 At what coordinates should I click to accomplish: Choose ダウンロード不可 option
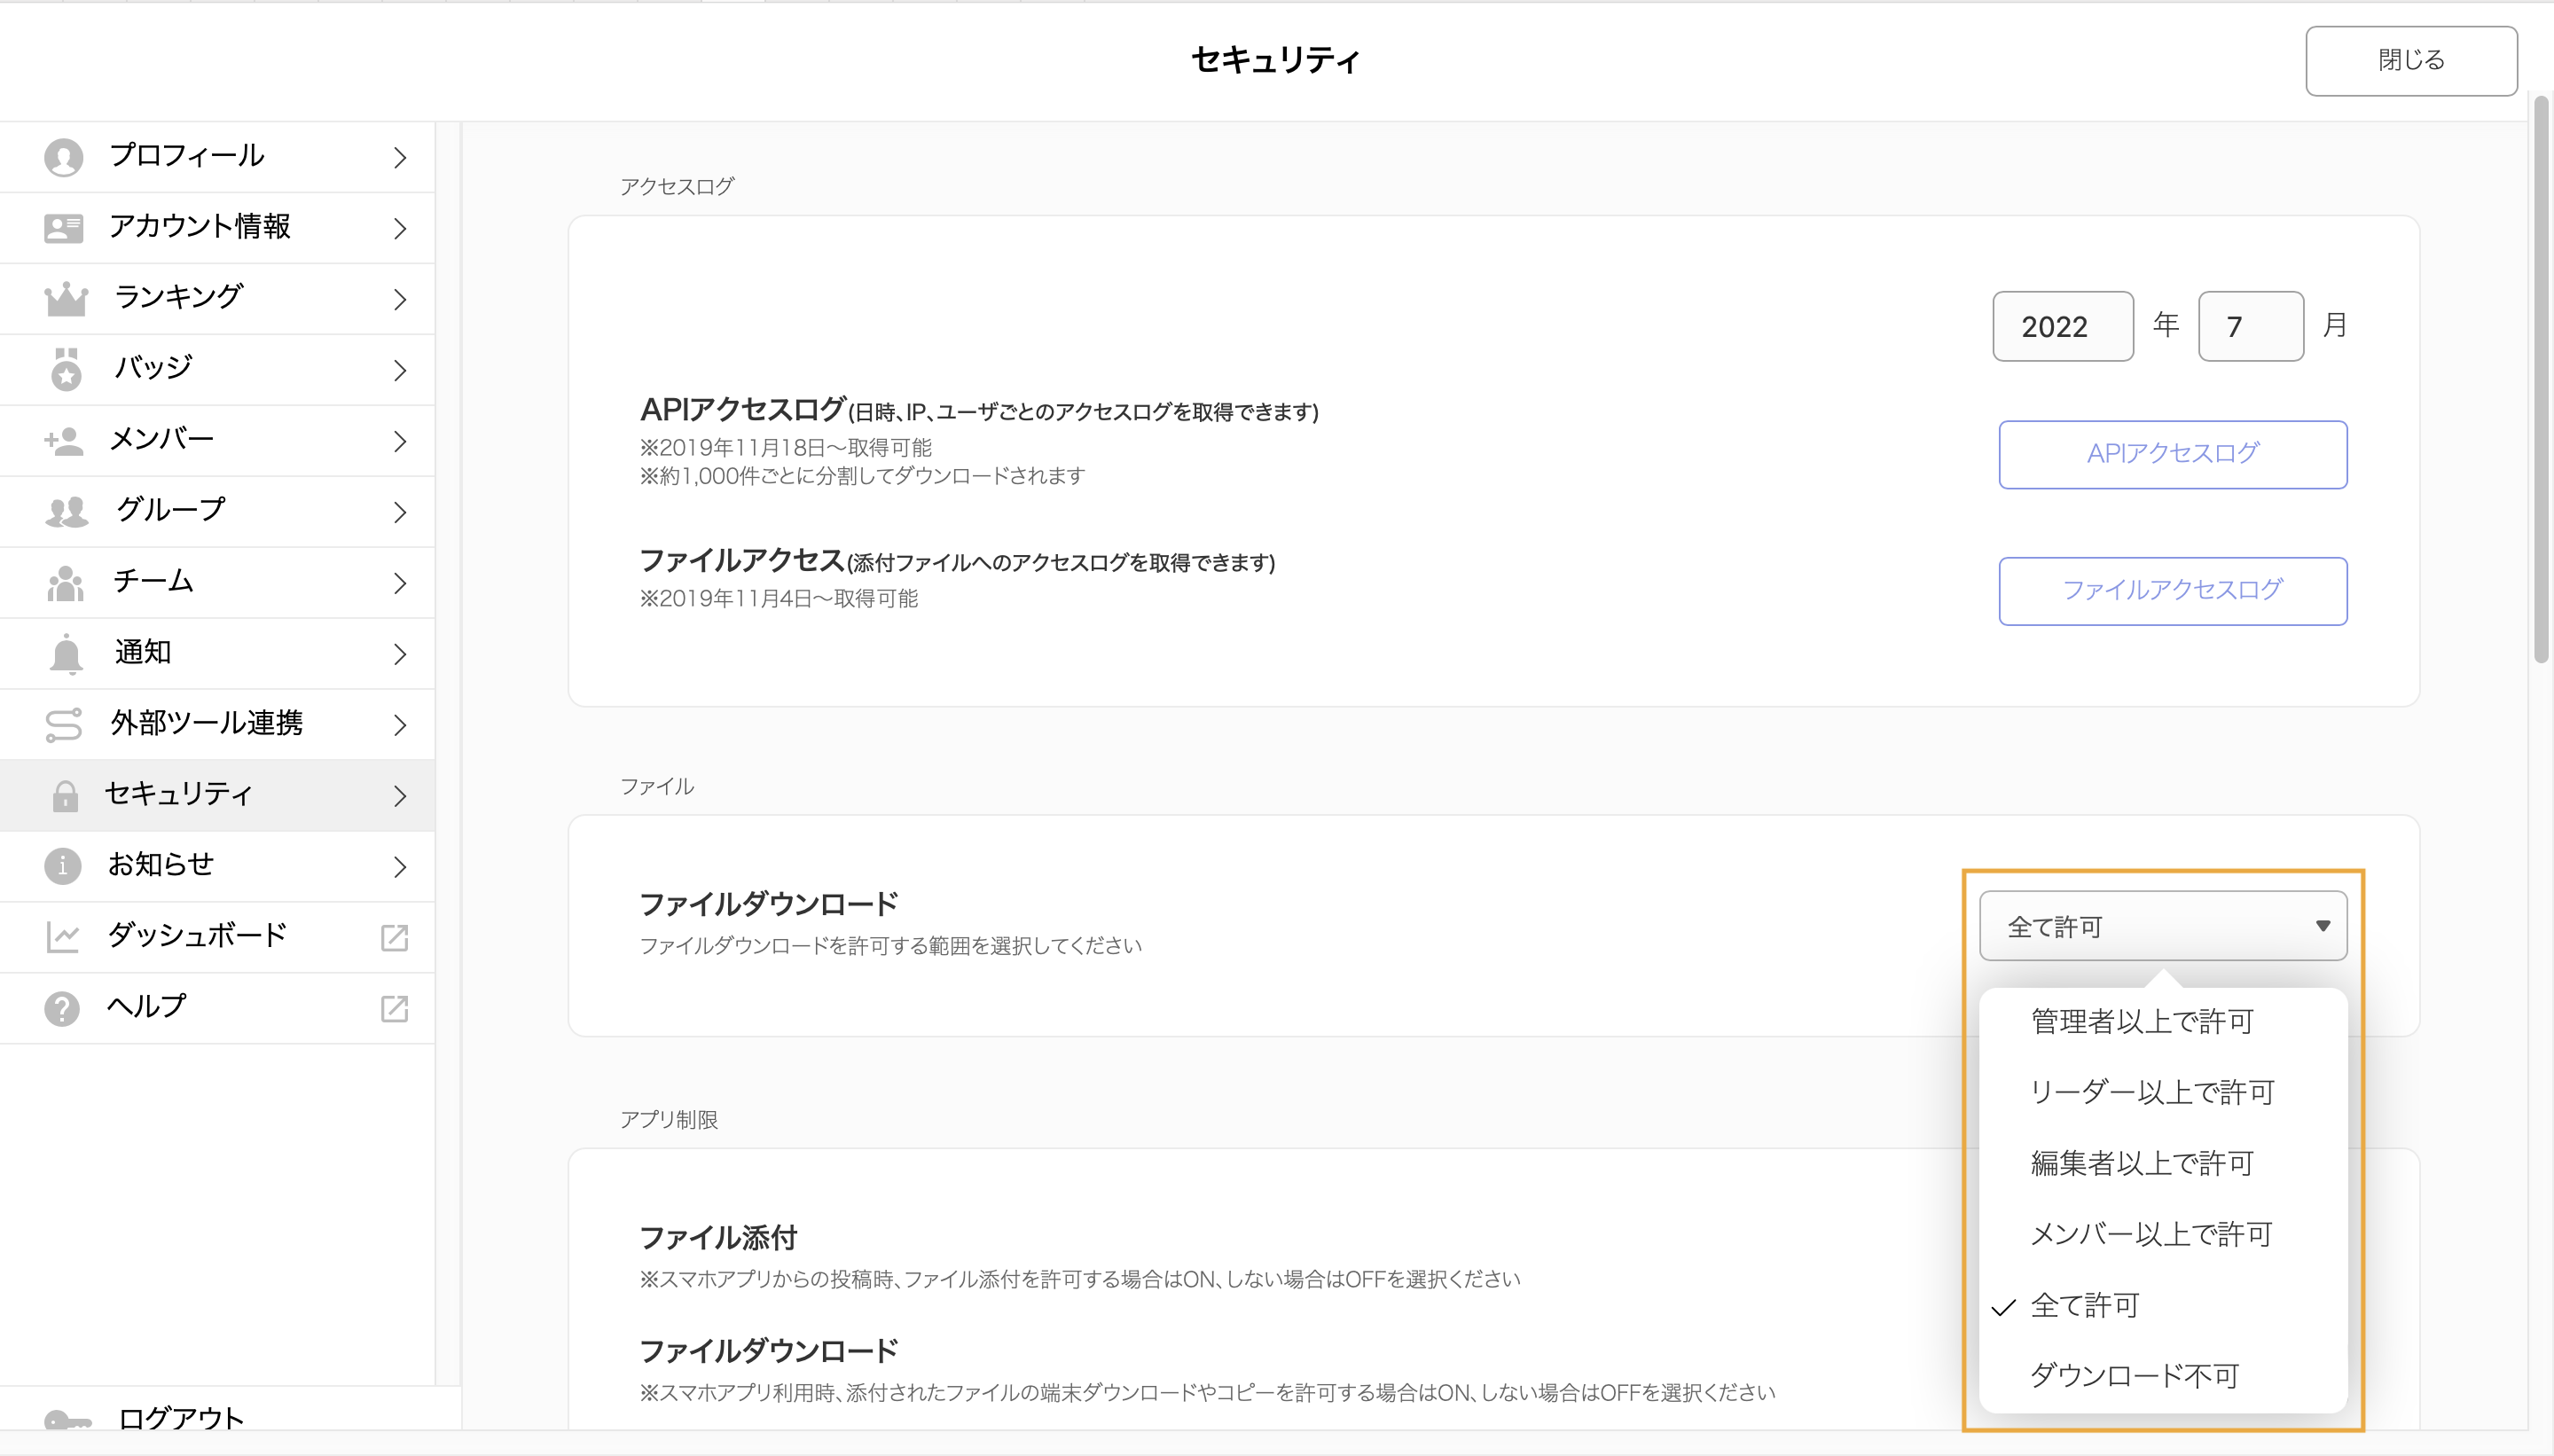[2163, 1377]
